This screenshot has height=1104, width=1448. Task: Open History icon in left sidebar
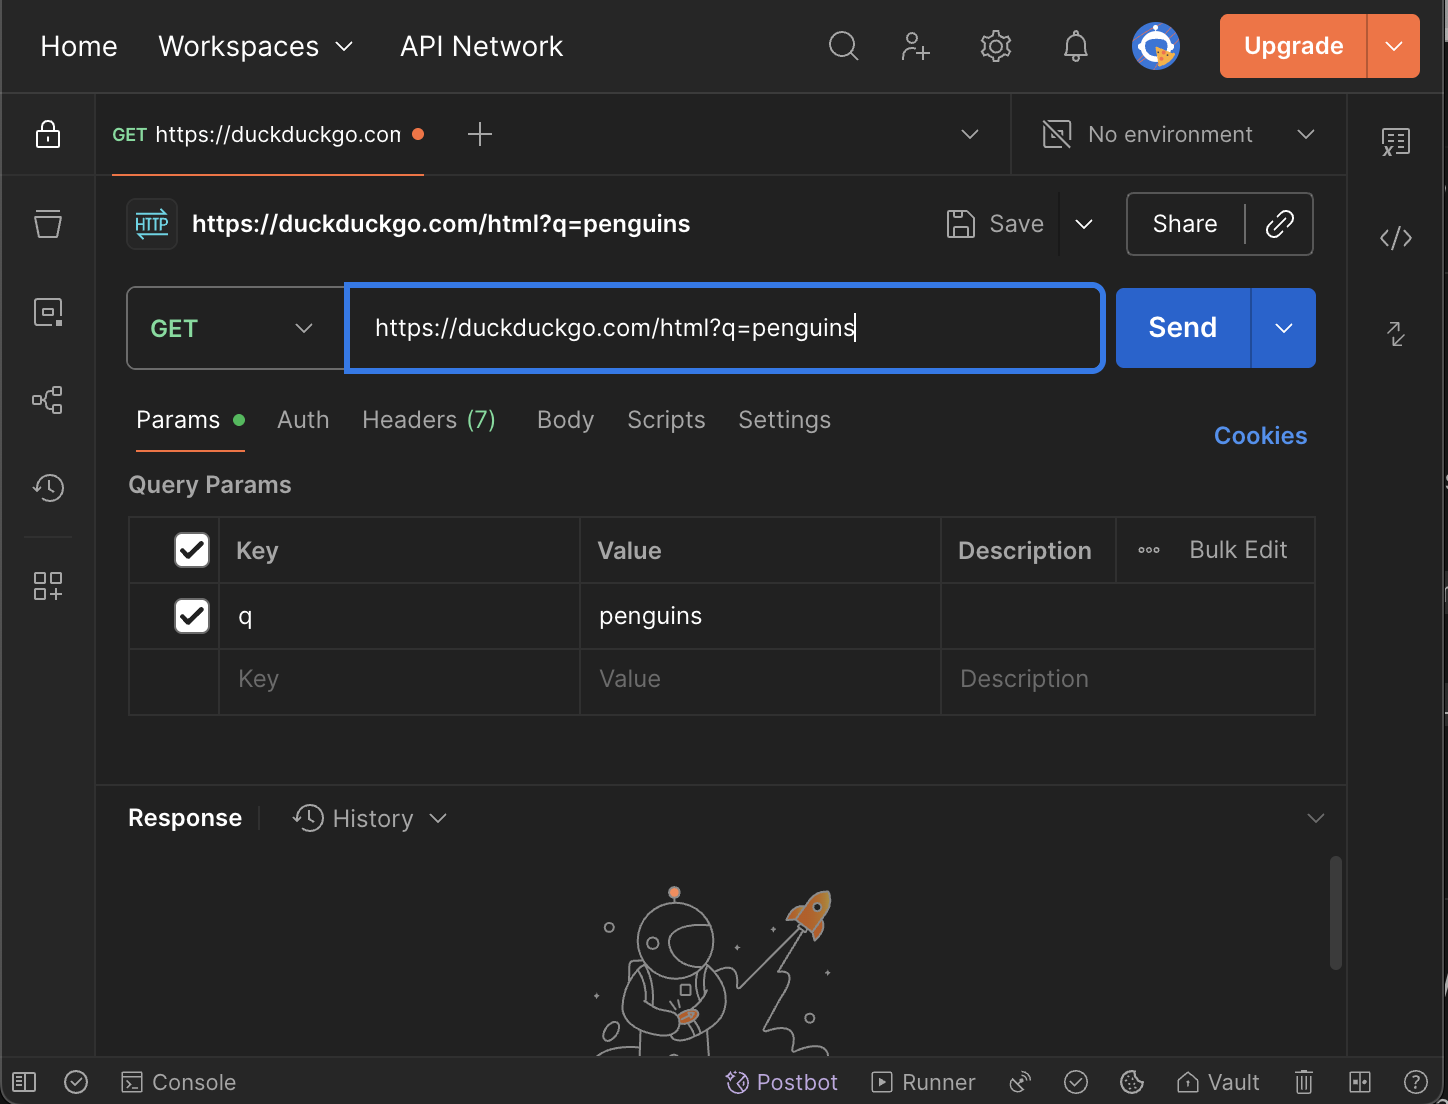(48, 488)
